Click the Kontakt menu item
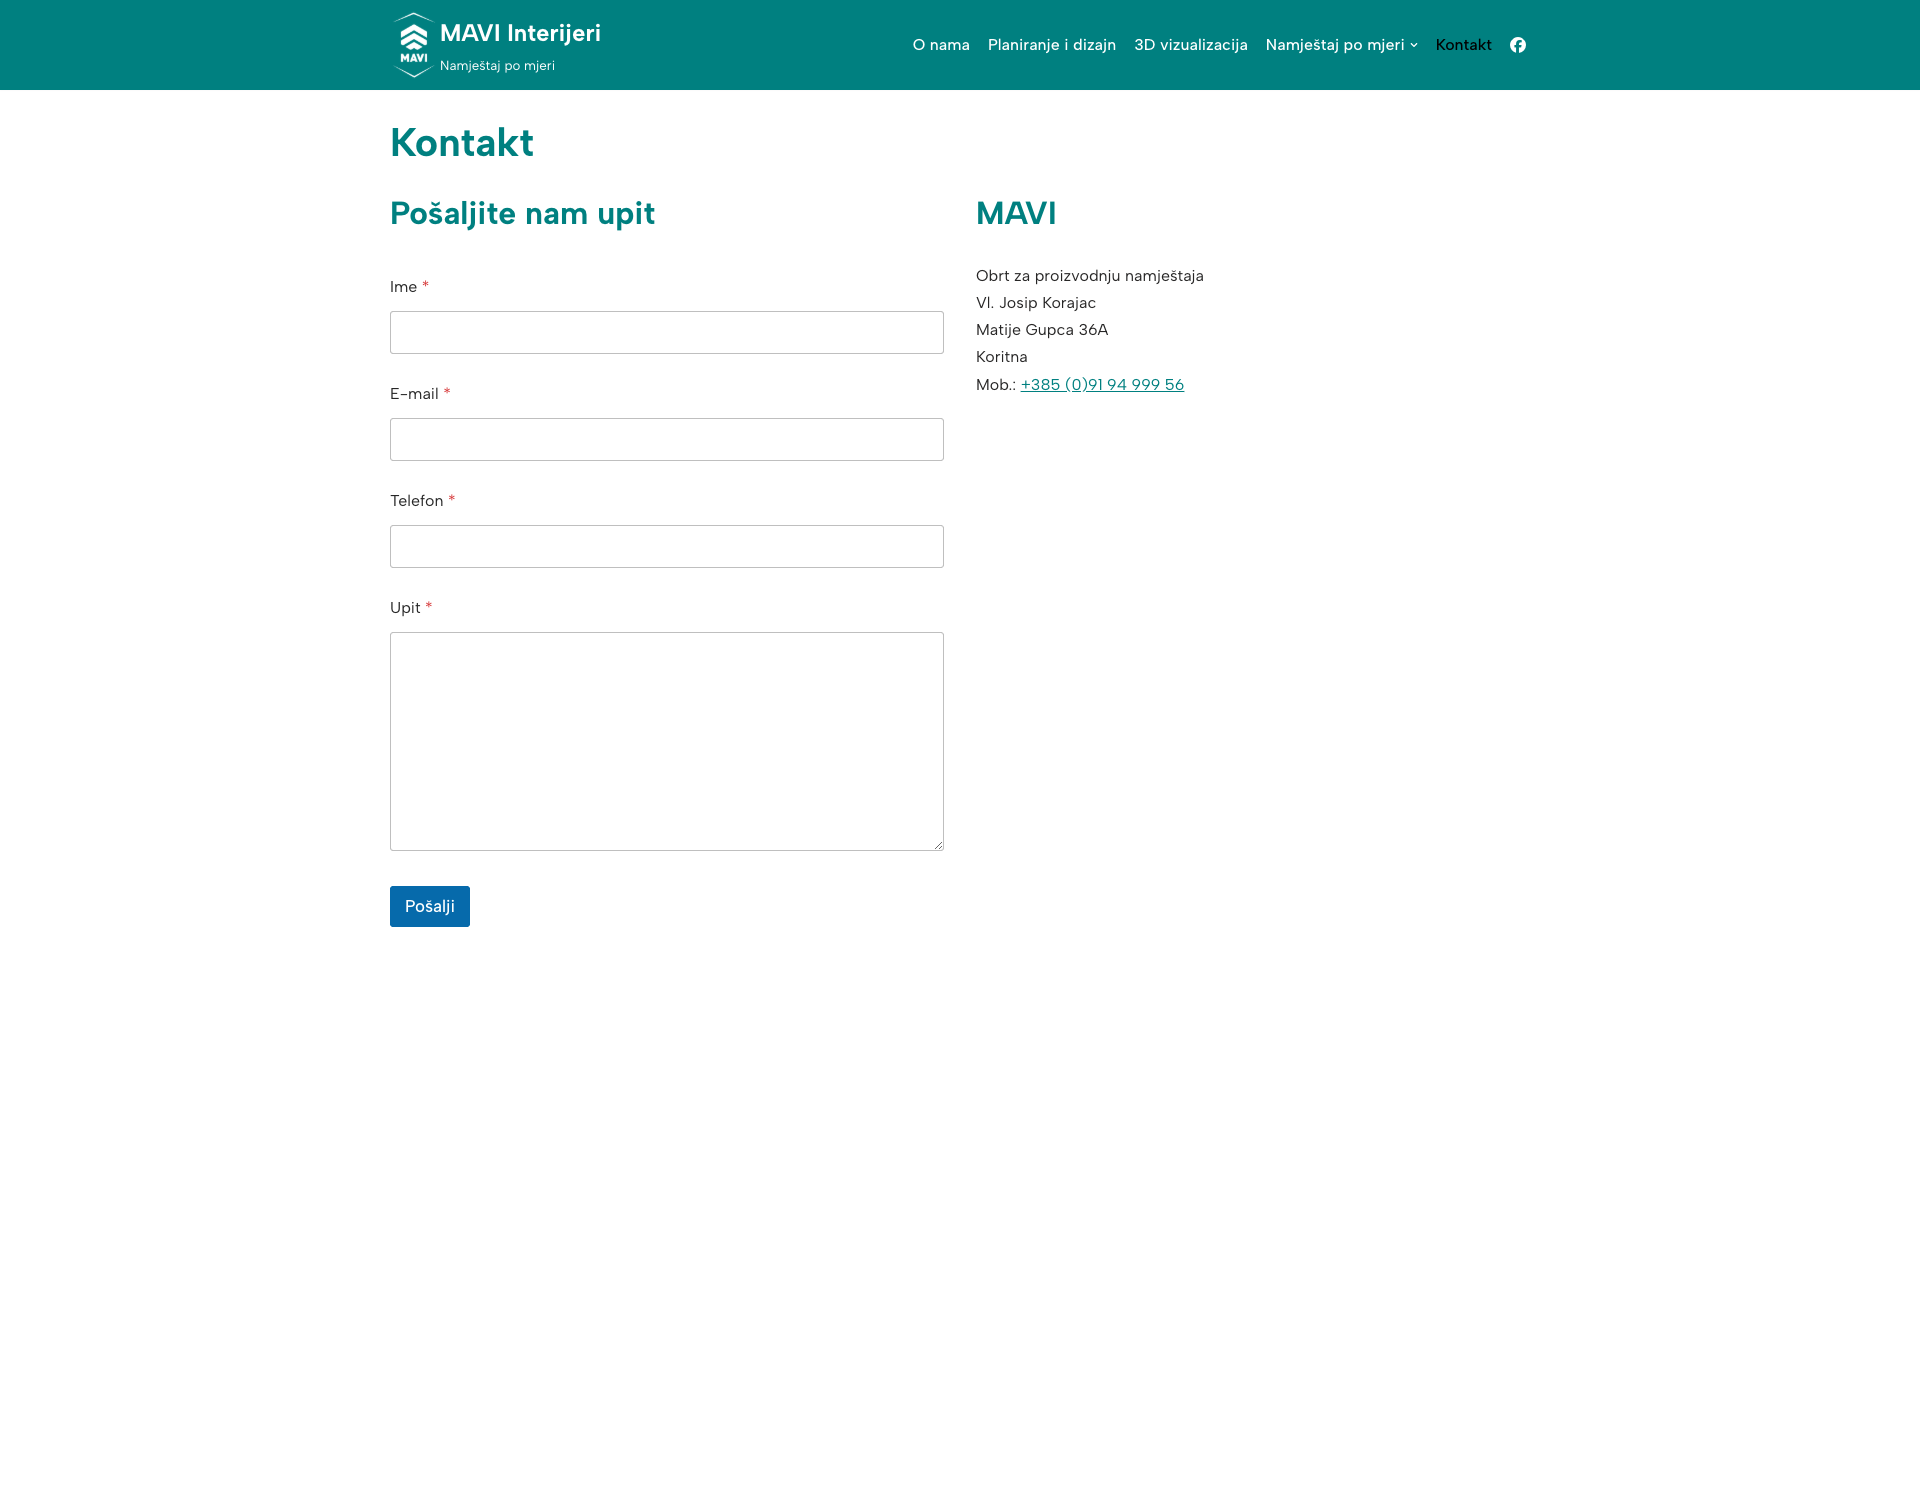This screenshot has width=1920, height=1492. [1463, 45]
